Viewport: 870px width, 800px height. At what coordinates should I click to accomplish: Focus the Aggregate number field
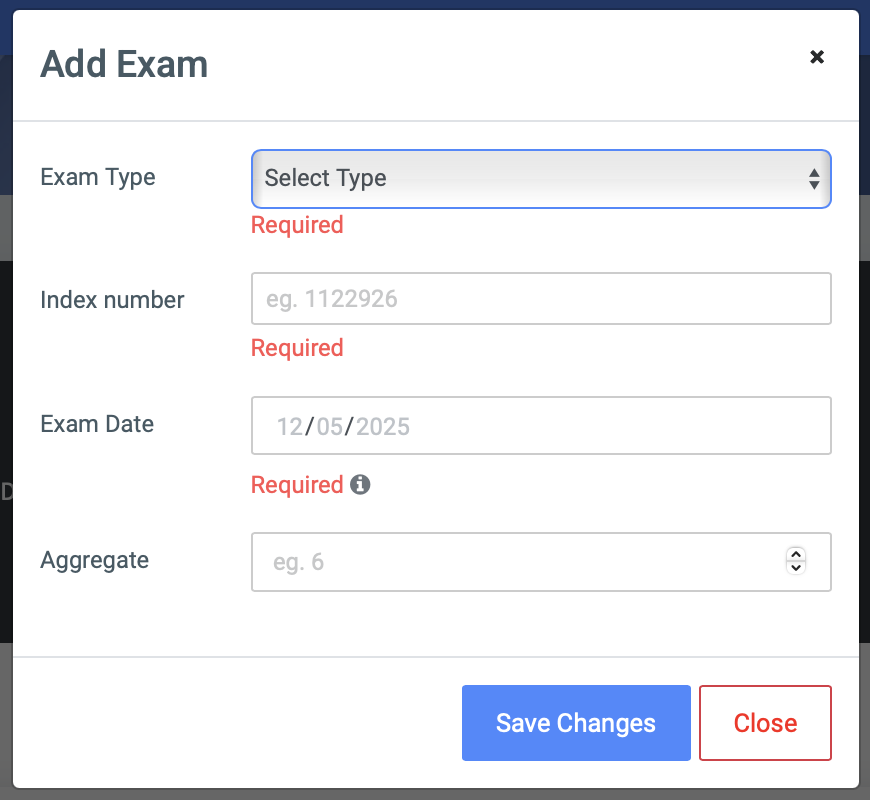click(520, 562)
